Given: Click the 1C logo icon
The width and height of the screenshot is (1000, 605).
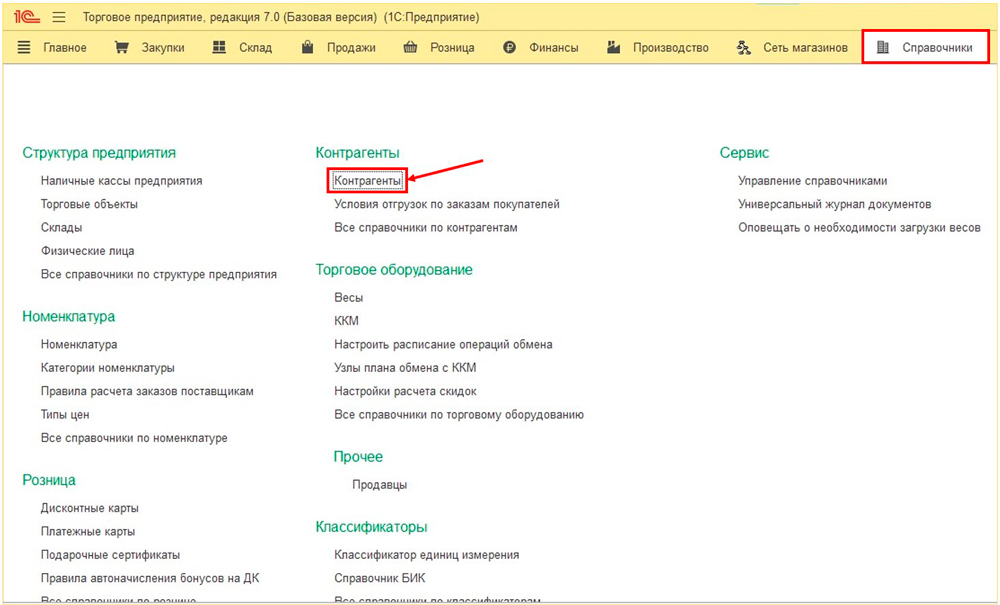Looking at the screenshot, I should click(26, 17).
